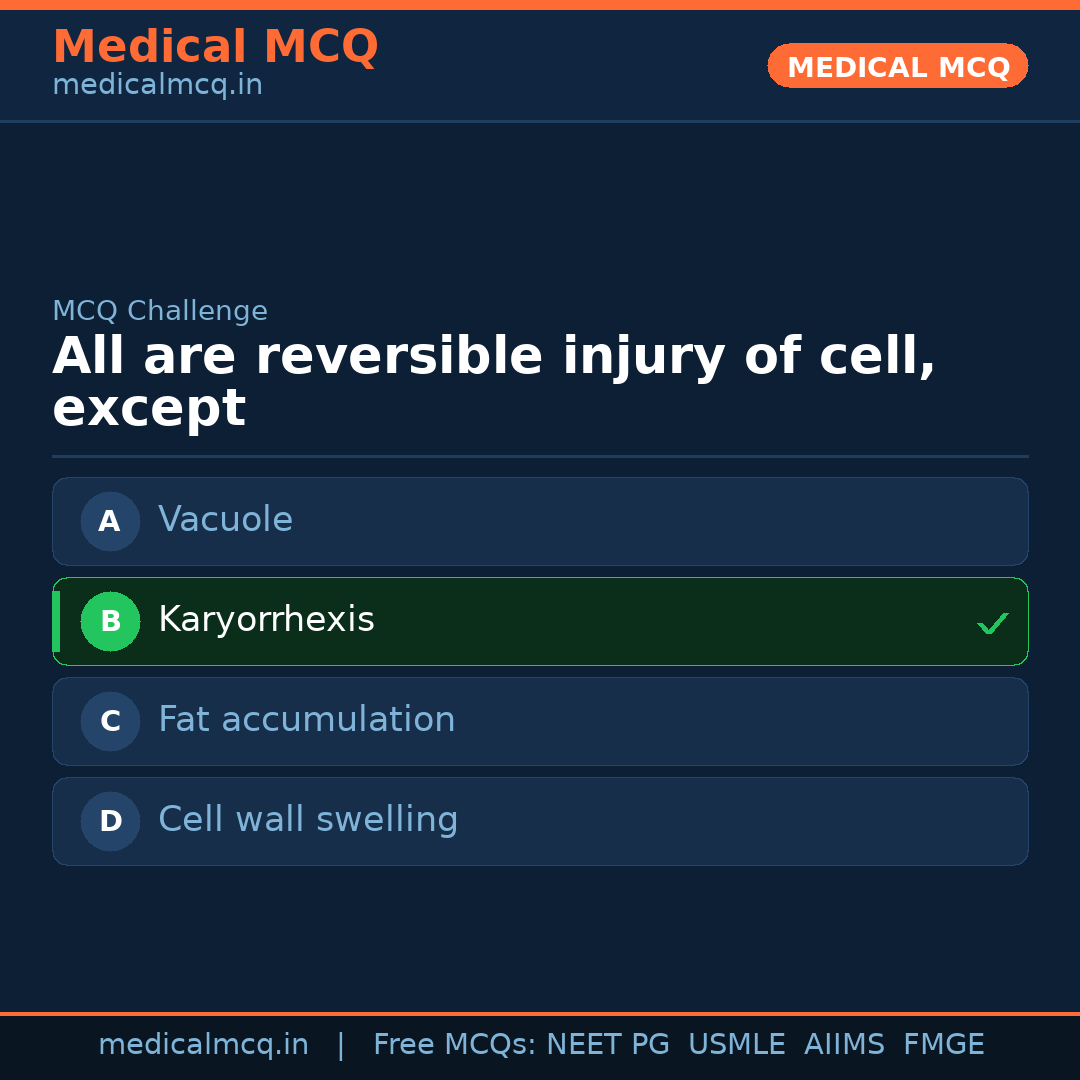
Task: Click the orange MEDICAL MCQ badge
Action: (x=897, y=66)
